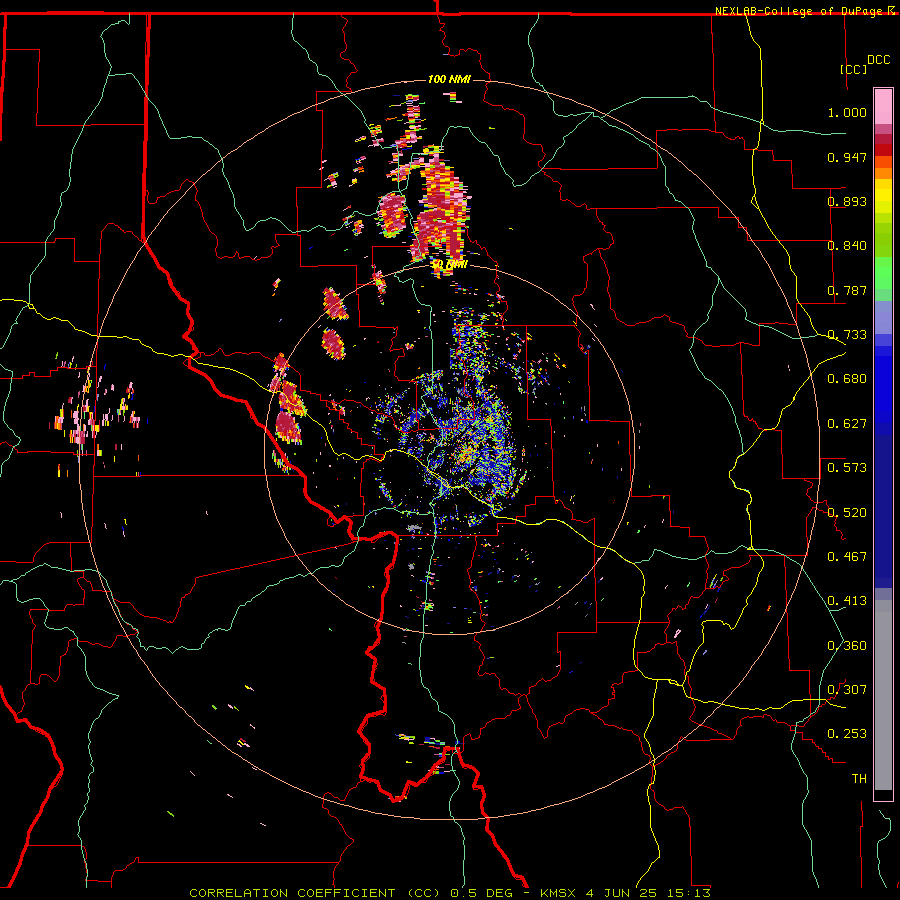Click the 0.467 legend value
Screen dimensions: 900x900
click(847, 557)
